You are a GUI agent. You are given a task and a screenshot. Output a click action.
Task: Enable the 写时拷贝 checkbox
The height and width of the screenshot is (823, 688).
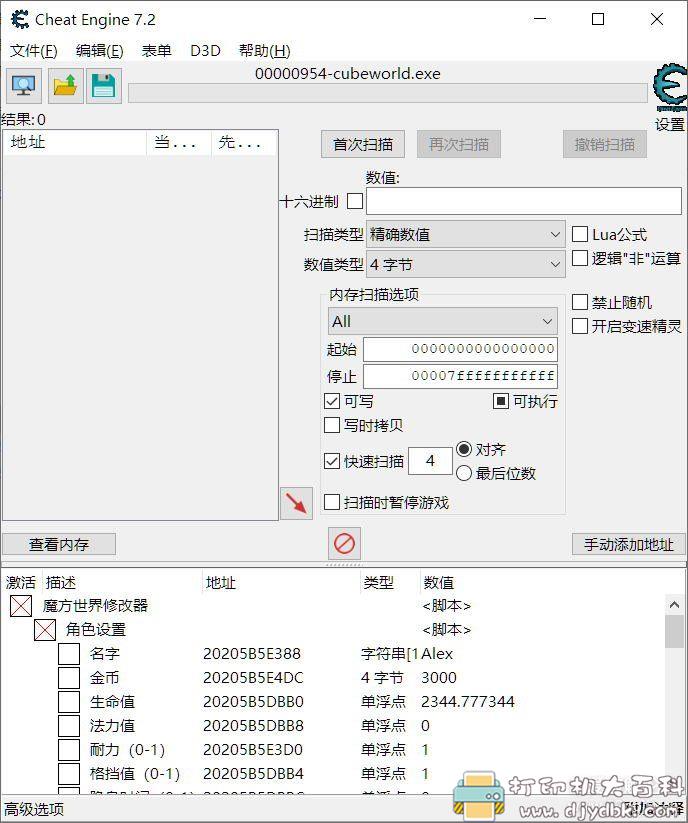click(332, 425)
